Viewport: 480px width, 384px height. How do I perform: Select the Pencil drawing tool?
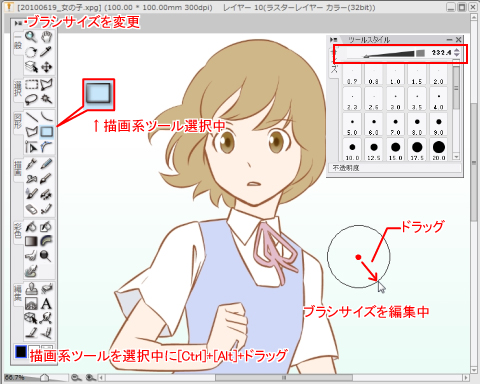coord(47,164)
